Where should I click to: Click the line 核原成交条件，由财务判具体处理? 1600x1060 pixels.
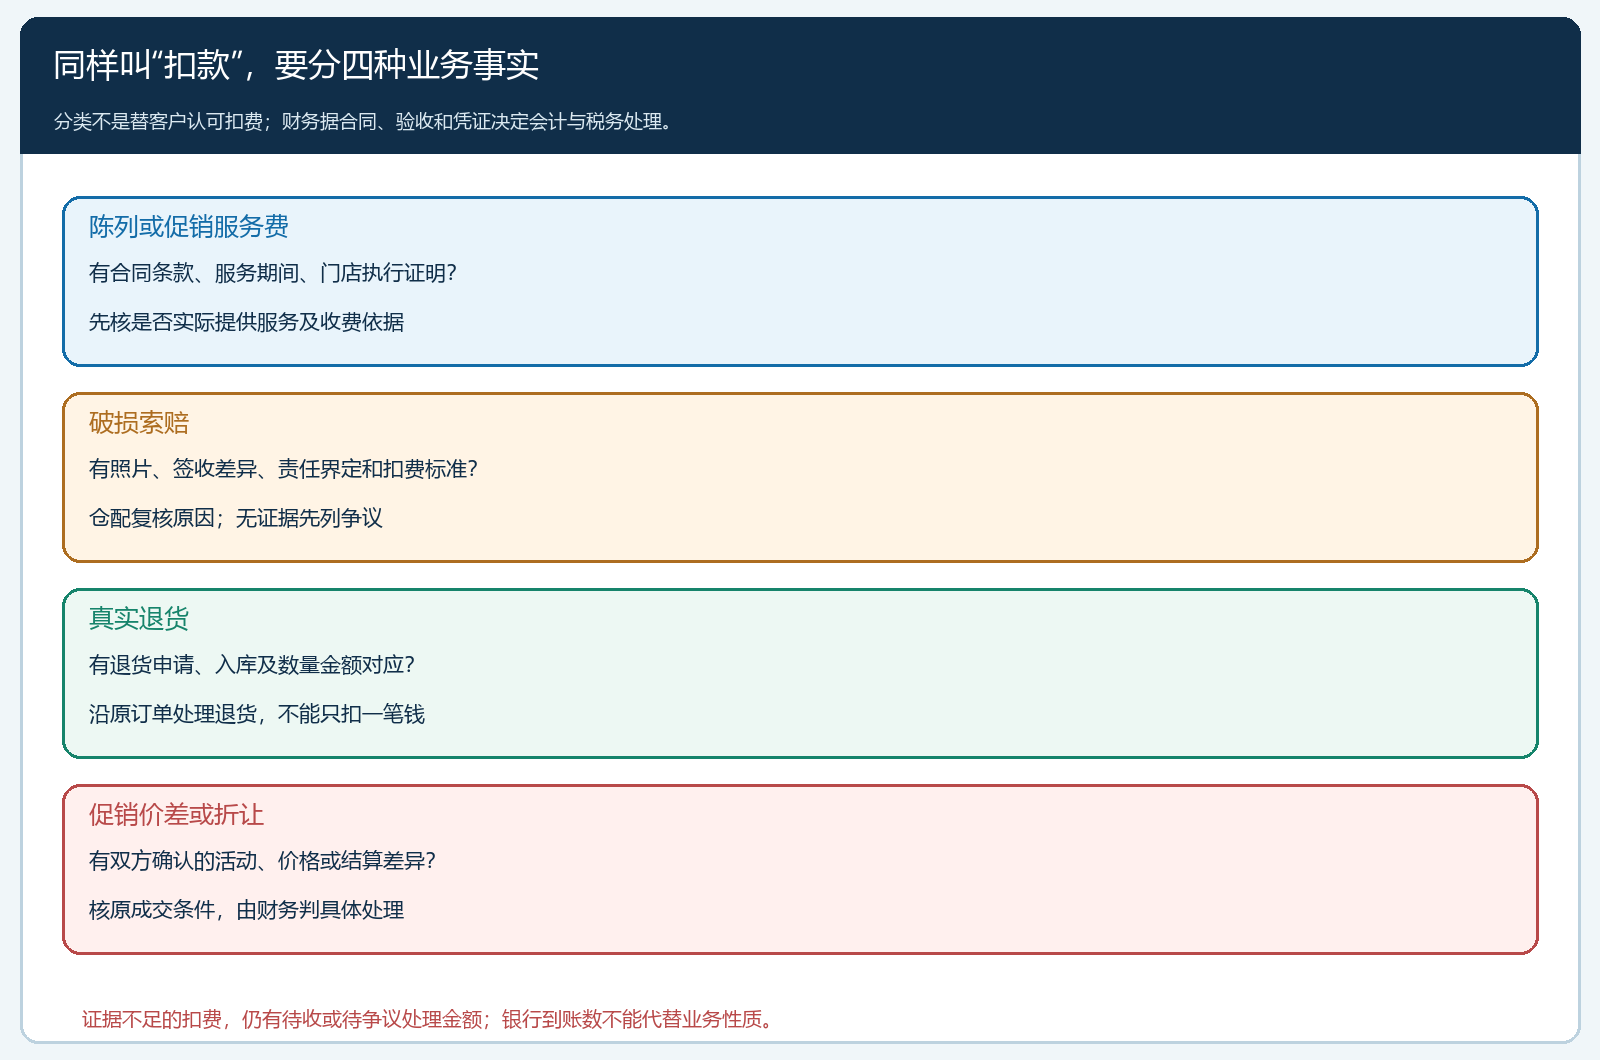pyautogui.click(x=246, y=910)
